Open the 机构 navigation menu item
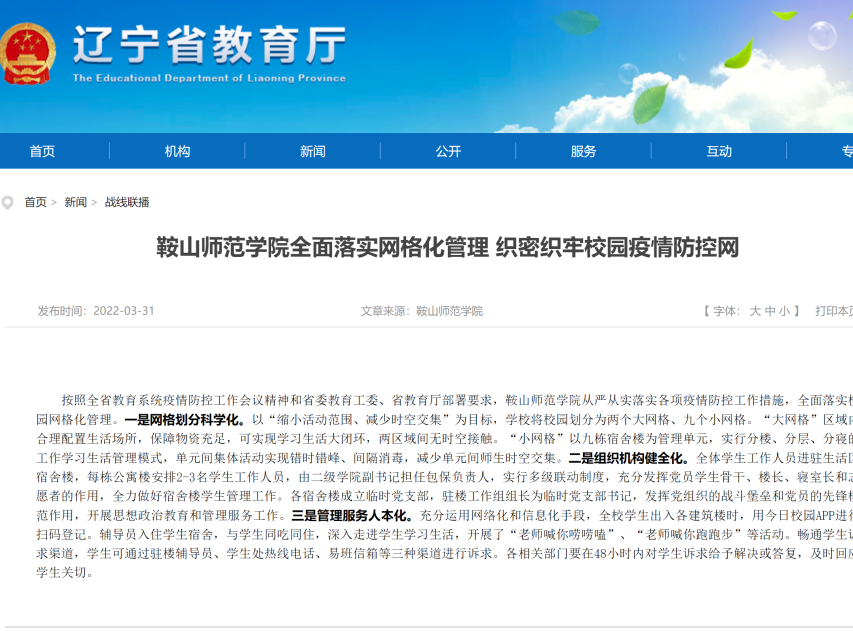This screenshot has height=639, width=853. click(x=177, y=151)
